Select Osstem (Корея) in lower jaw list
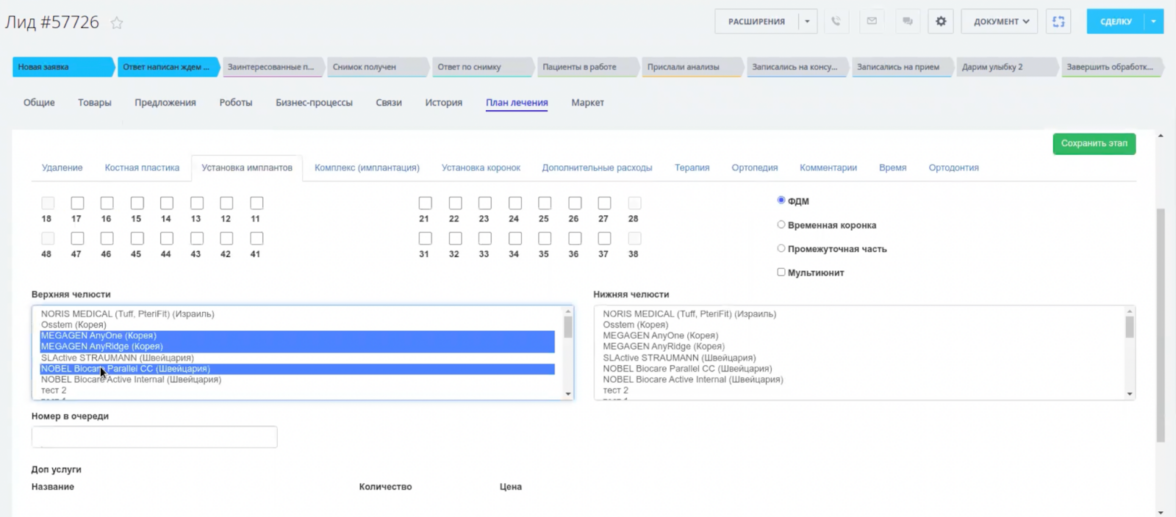 pos(635,325)
